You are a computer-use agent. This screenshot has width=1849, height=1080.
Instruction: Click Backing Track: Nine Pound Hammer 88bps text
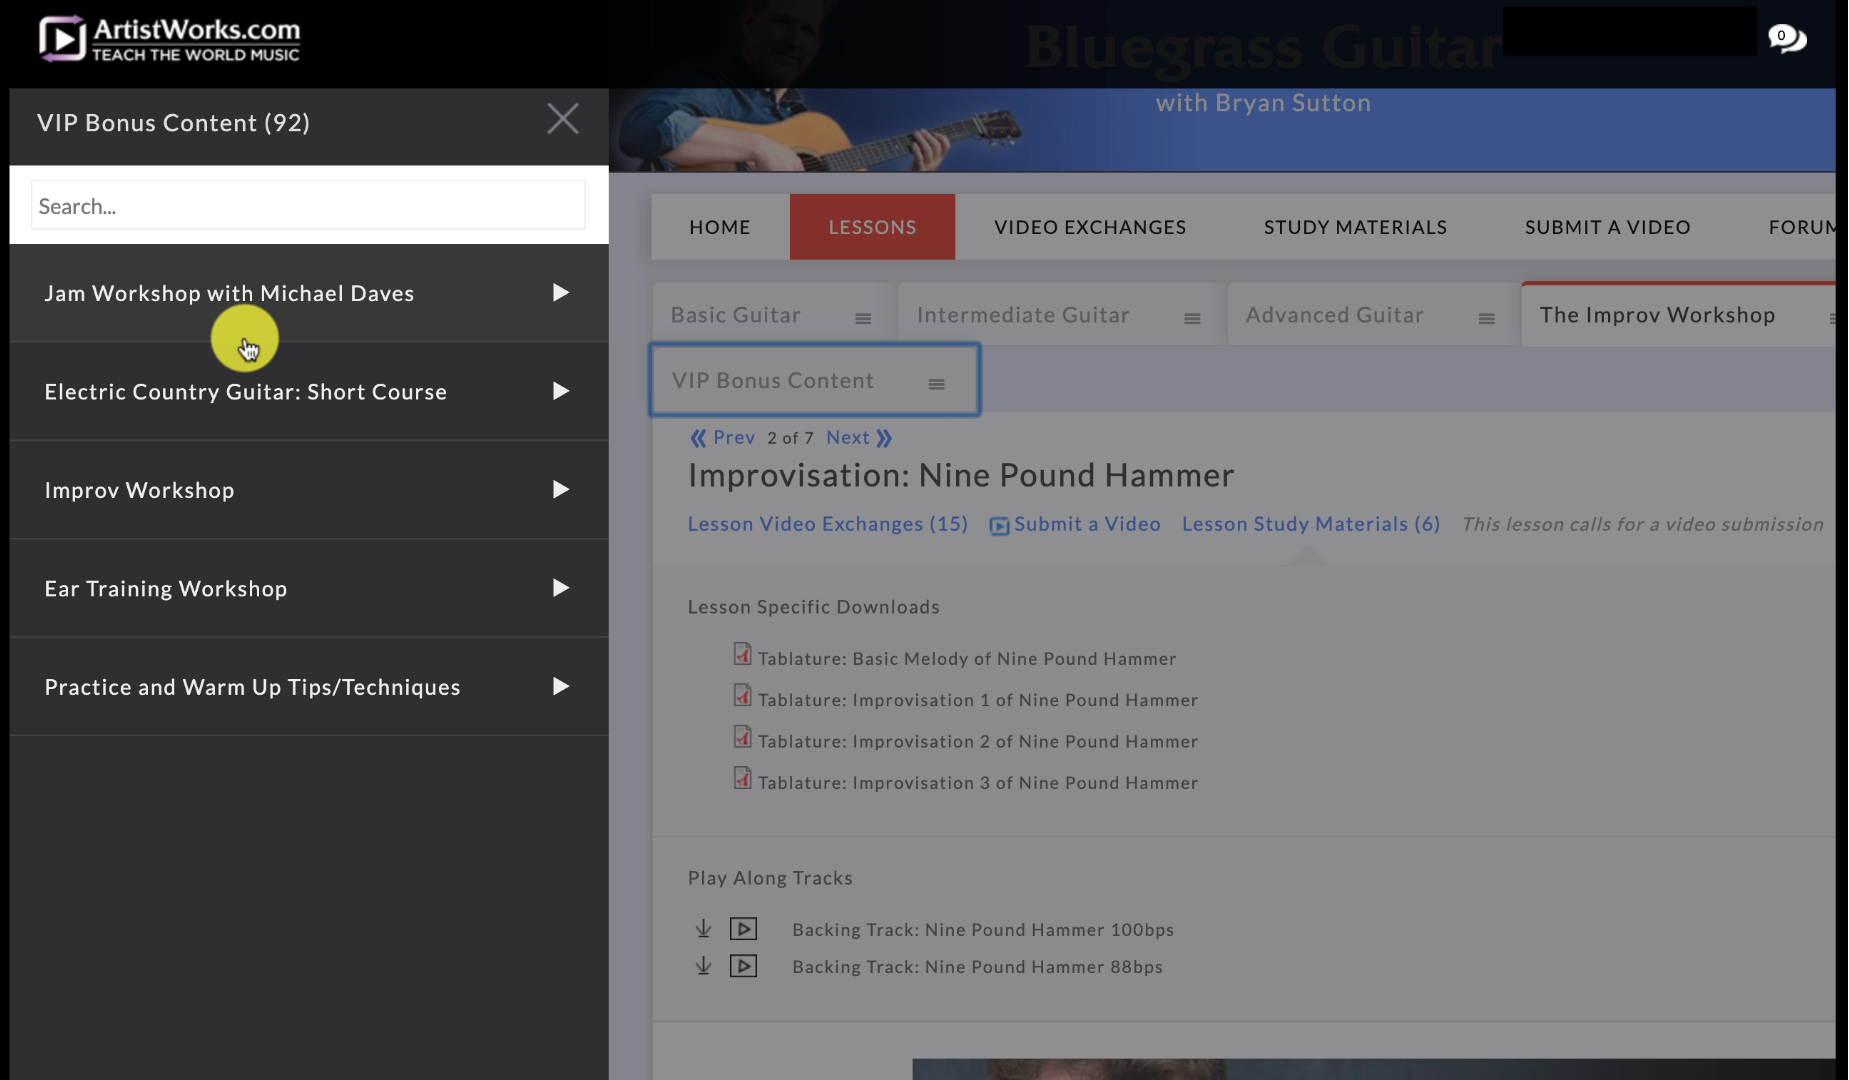pos(977,967)
